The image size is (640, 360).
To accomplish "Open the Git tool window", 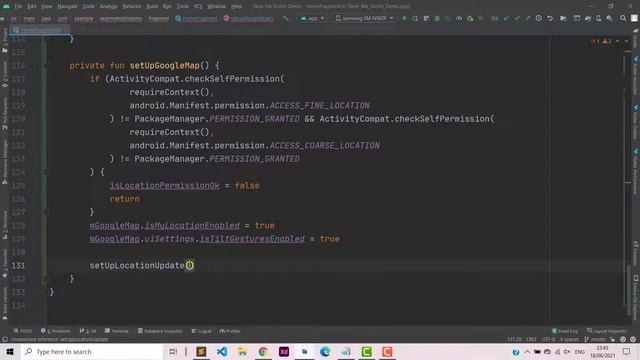I will [88, 331].
